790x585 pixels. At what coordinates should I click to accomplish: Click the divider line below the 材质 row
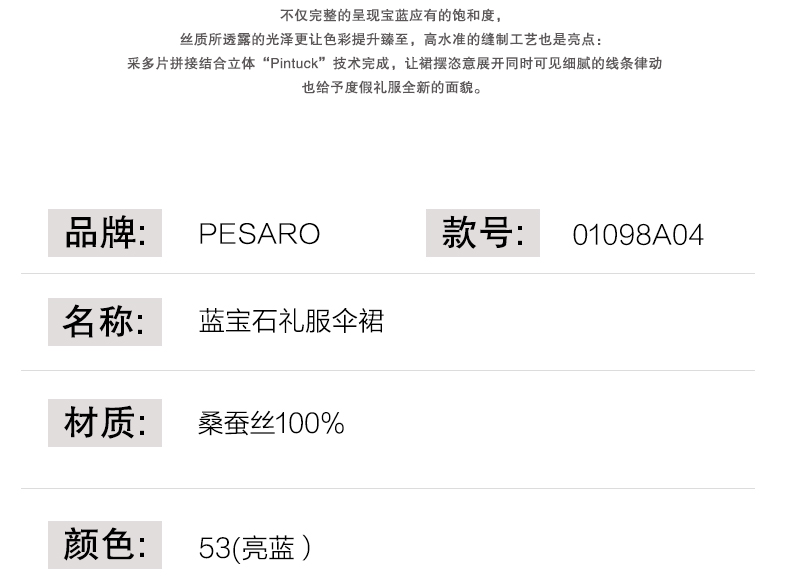pos(388,488)
